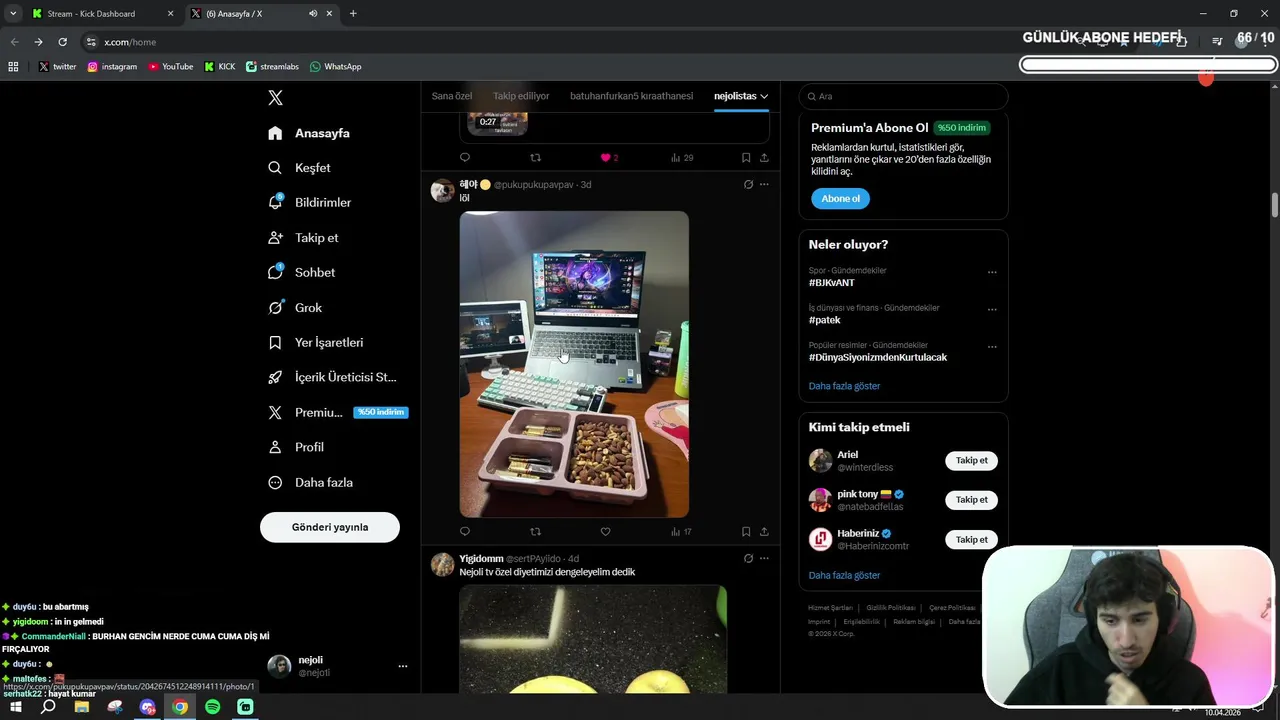Open Bildirimler notifications
This screenshot has width=1280, height=720.
click(x=309, y=202)
